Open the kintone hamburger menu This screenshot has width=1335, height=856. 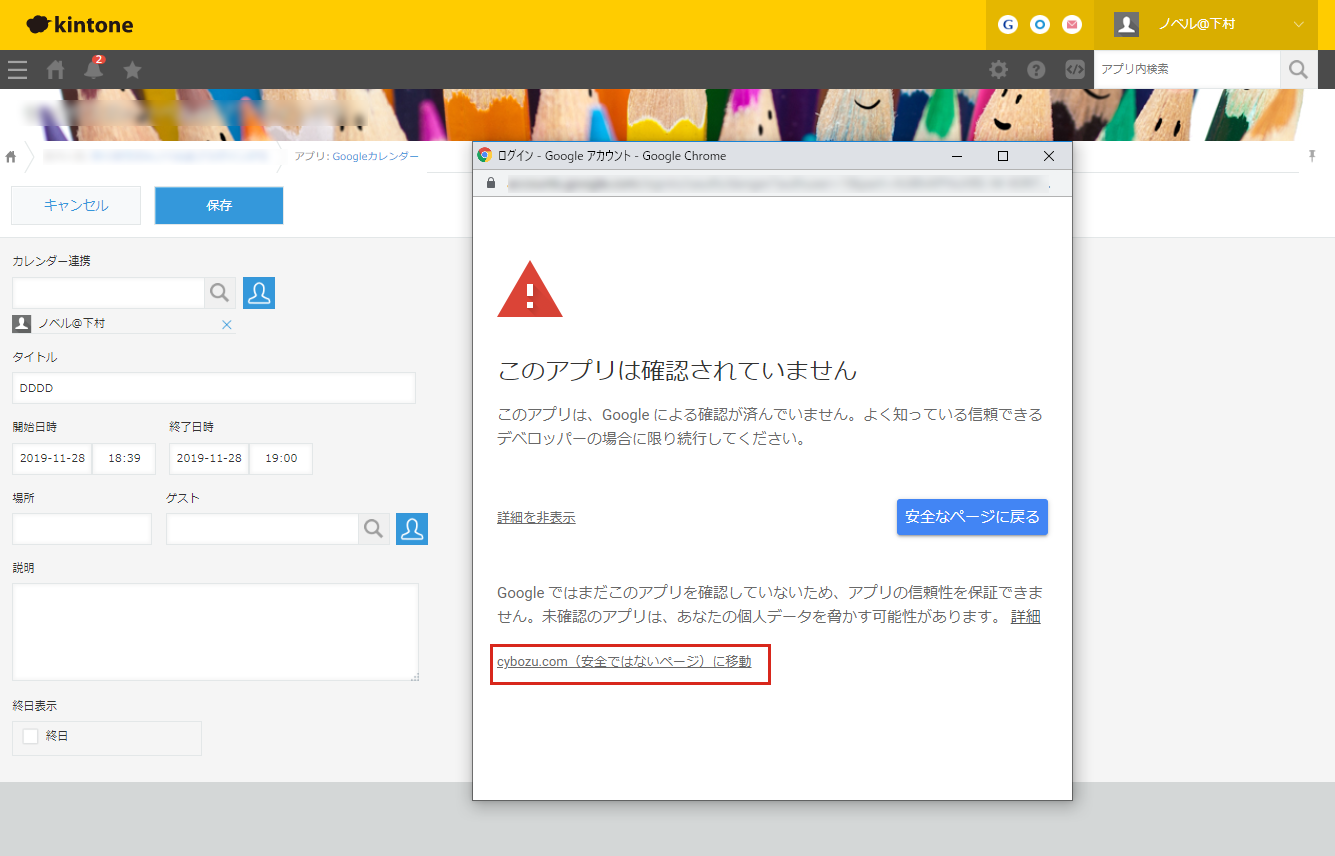pyautogui.click(x=17, y=70)
